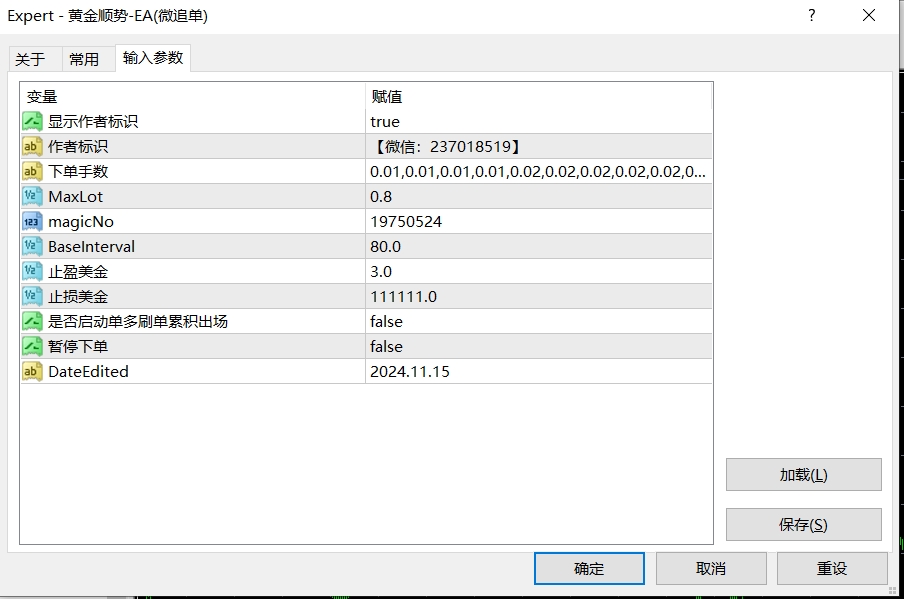
Task: Click the string icon beside DateEdited
Action: (x=33, y=371)
